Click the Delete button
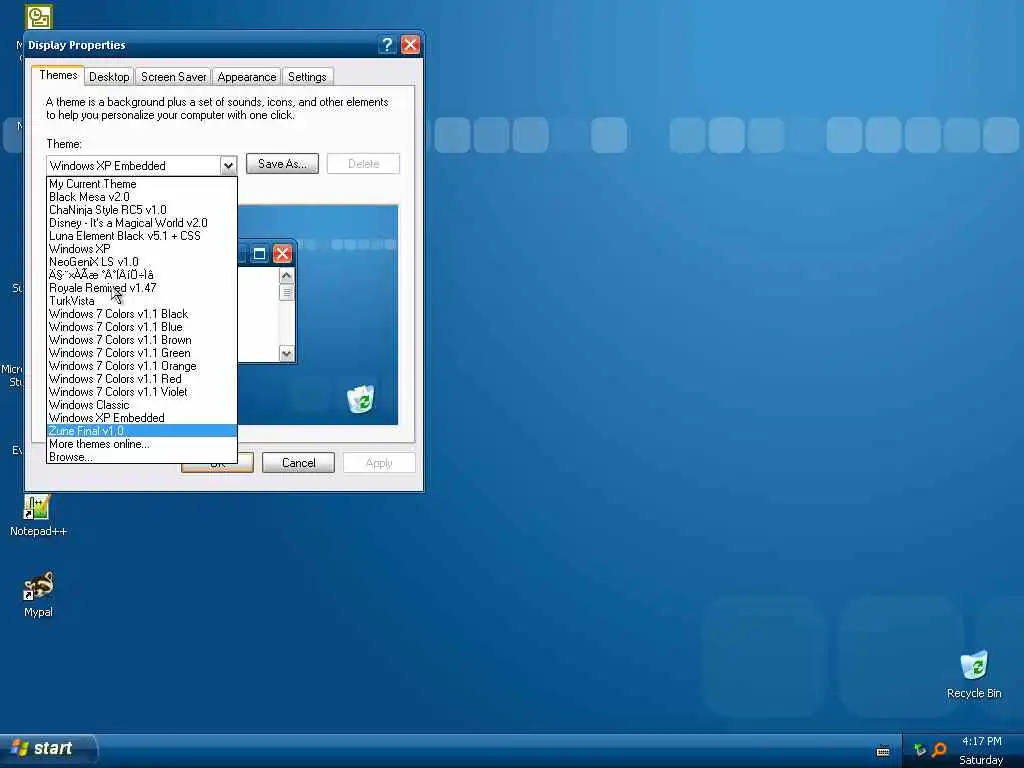Screen dimensions: 1024x768 coord(363,164)
